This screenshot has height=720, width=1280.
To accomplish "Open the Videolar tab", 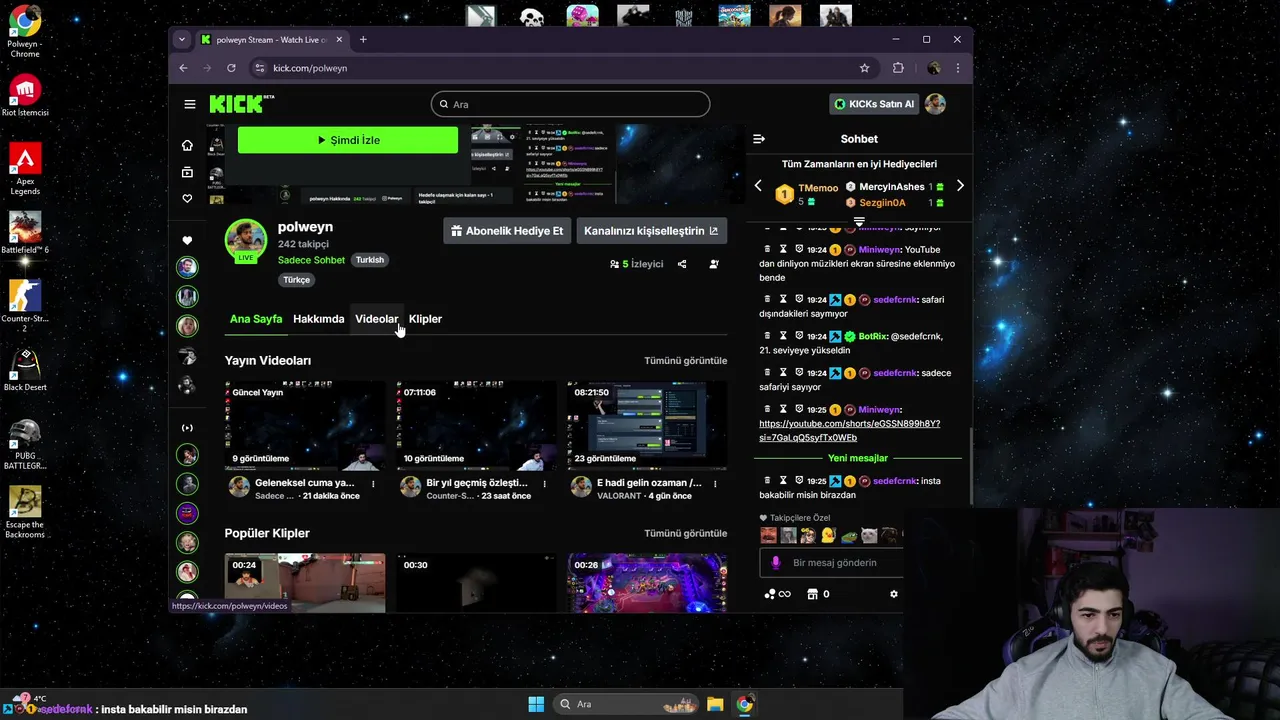I will (376, 319).
